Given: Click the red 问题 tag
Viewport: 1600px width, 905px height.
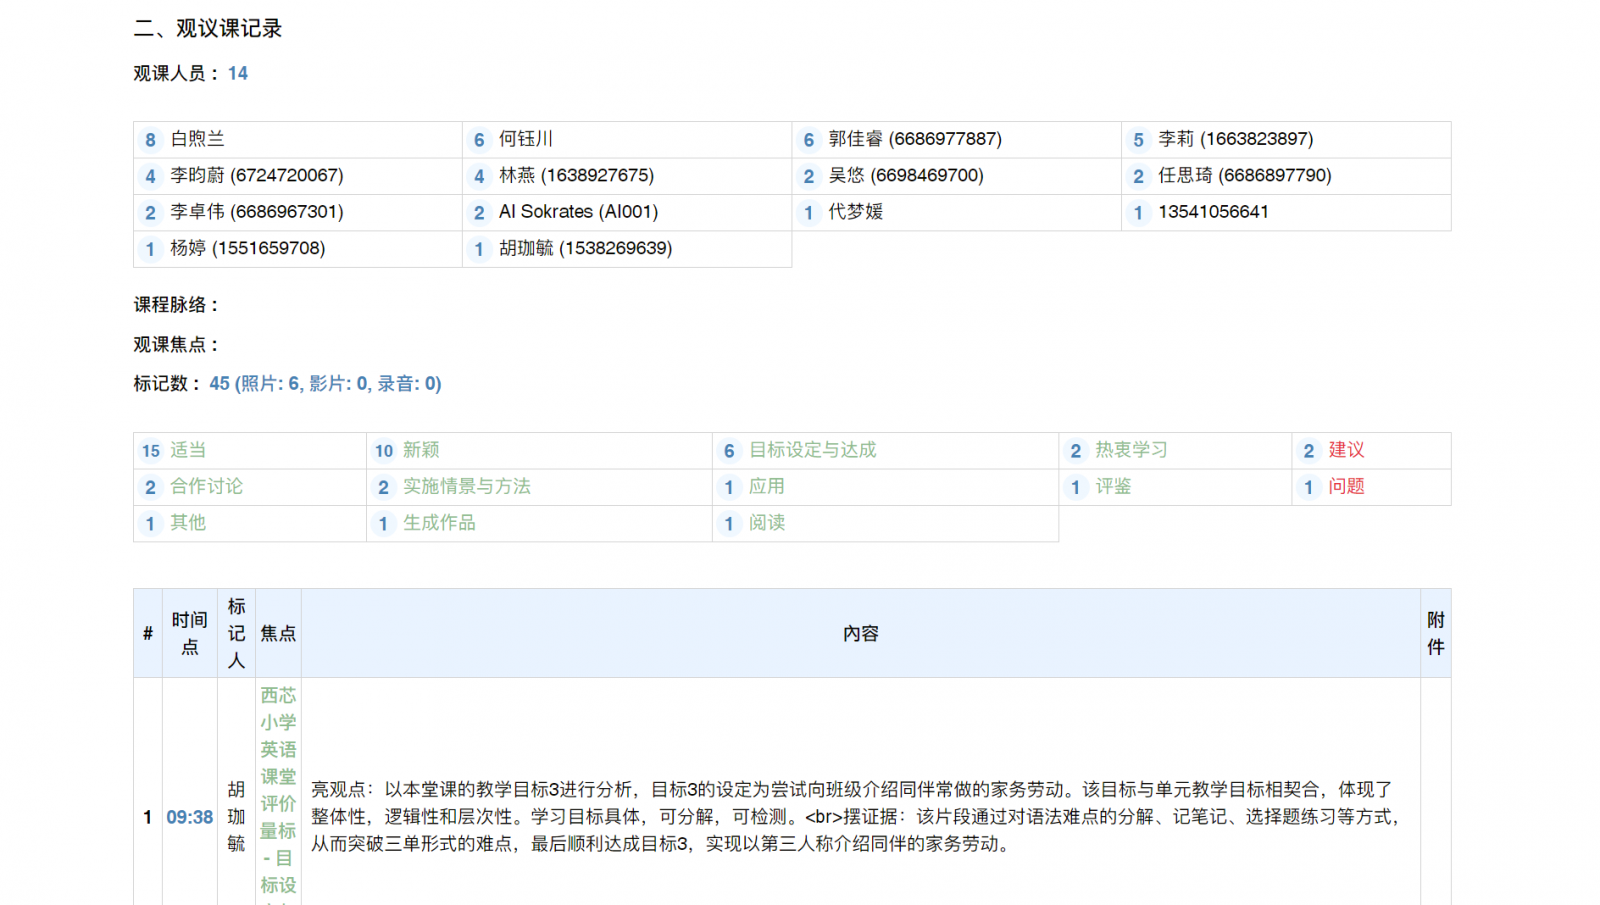Looking at the screenshot, I should 1346,486.
